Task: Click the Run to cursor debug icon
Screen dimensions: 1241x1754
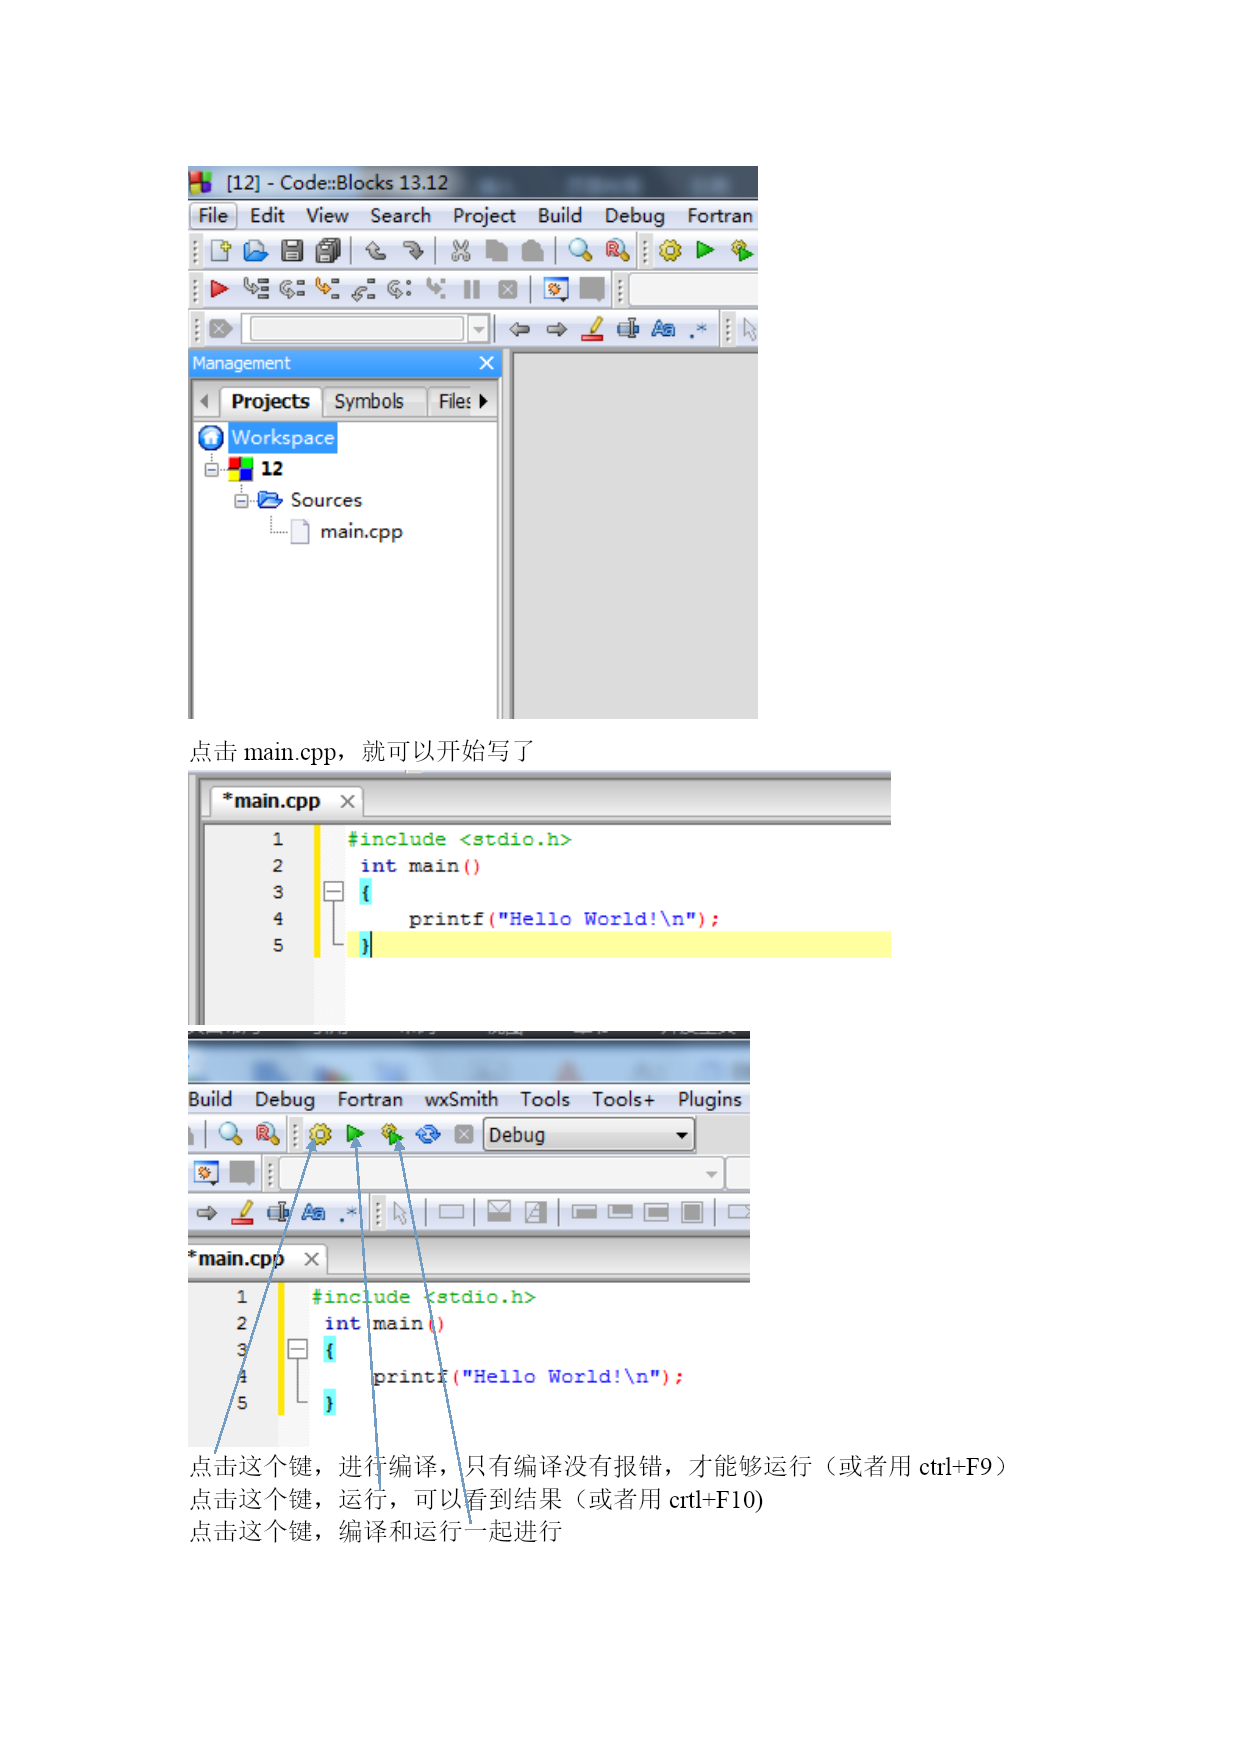Action: click(256, 289)
